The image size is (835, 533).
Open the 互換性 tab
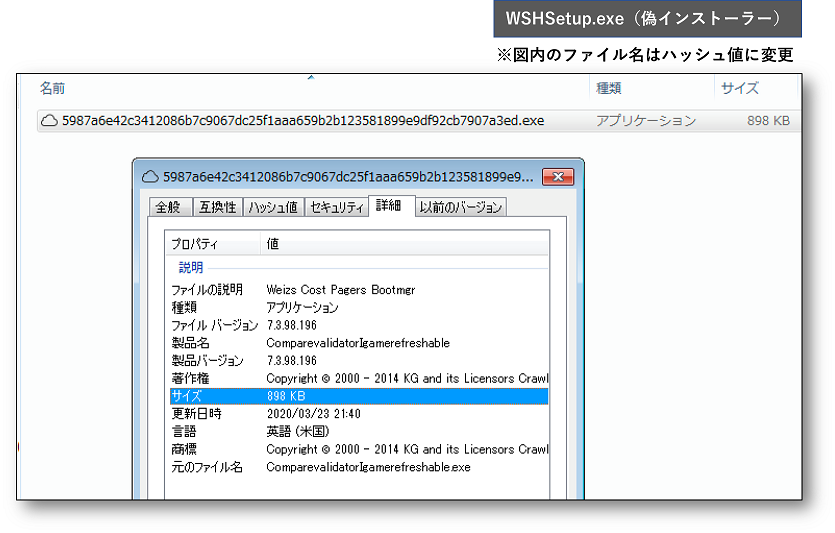pos(217,207)
